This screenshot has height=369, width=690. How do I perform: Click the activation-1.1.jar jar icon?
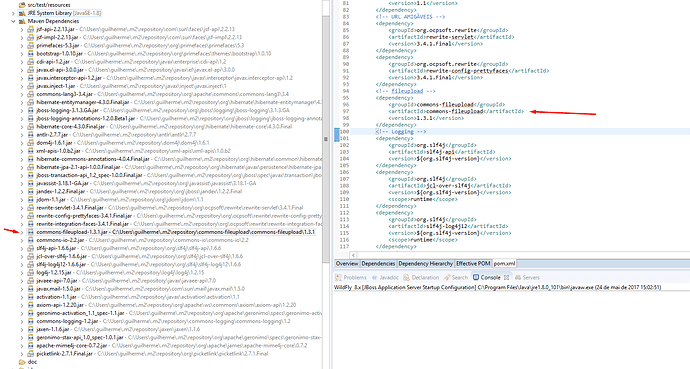pyautogui.click(x=30, y=297)
